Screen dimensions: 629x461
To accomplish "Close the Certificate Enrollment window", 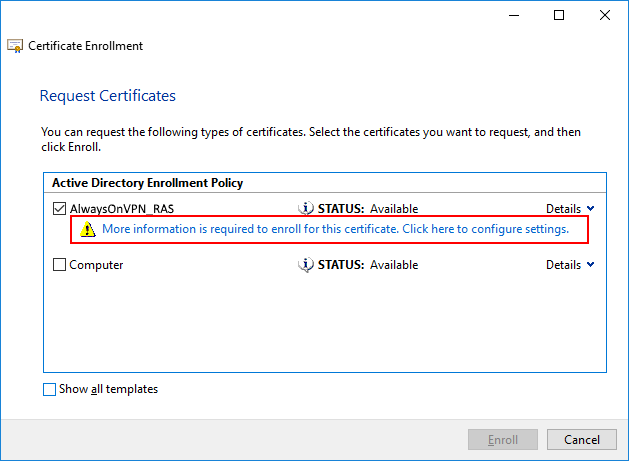I will (x=605, y=15).
